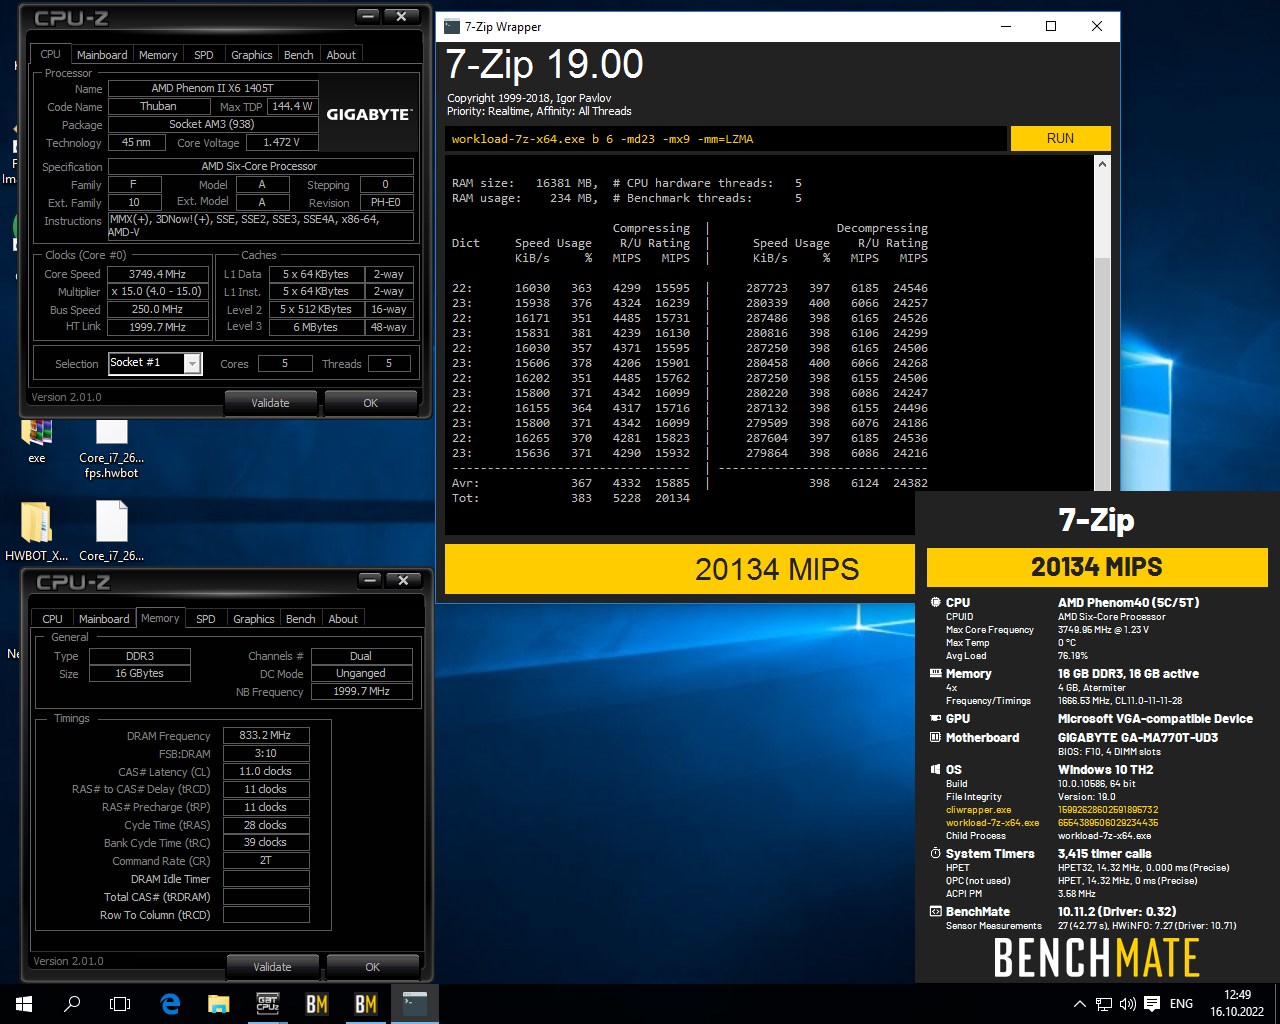
Task: Switch ENG input language indicator
Action: [1181, 1004]
